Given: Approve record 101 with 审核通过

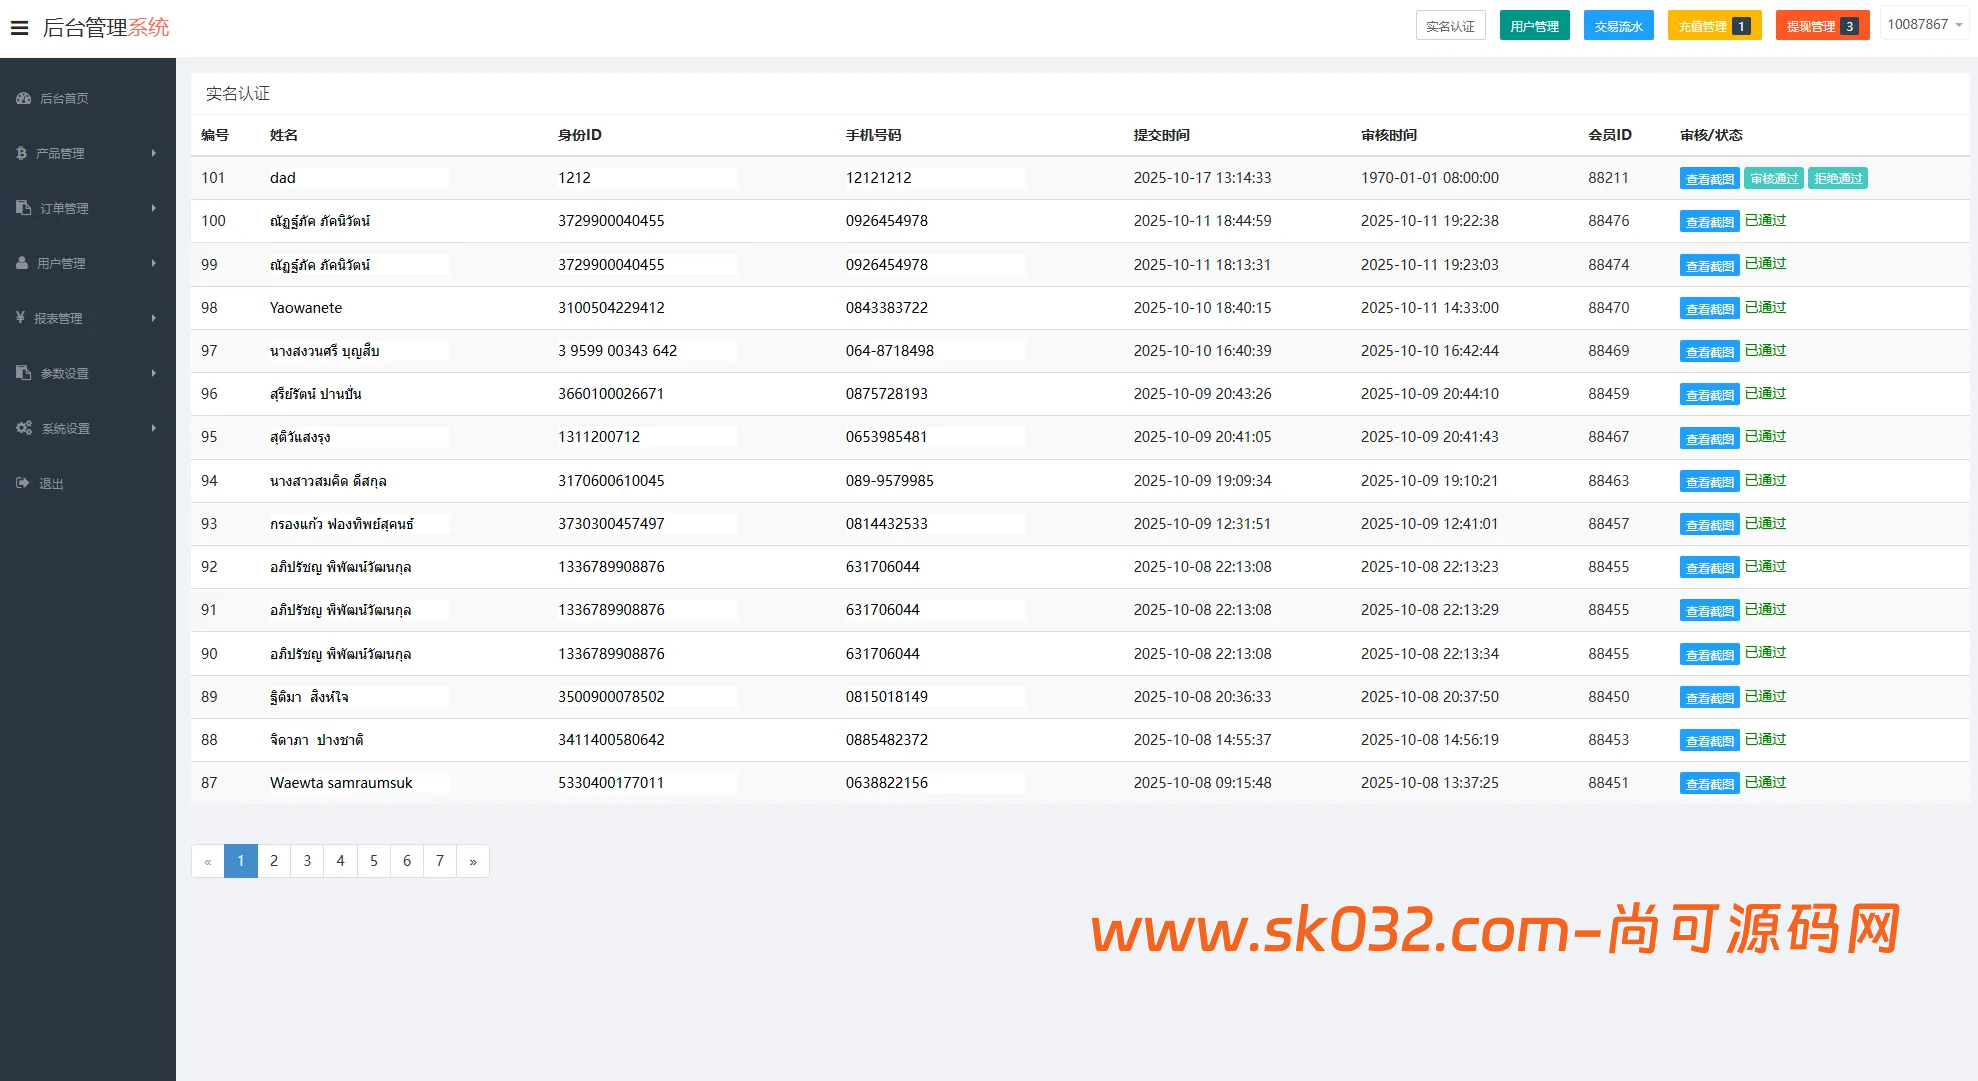Looking at the screenshot, I should [x=1774, y=178].
